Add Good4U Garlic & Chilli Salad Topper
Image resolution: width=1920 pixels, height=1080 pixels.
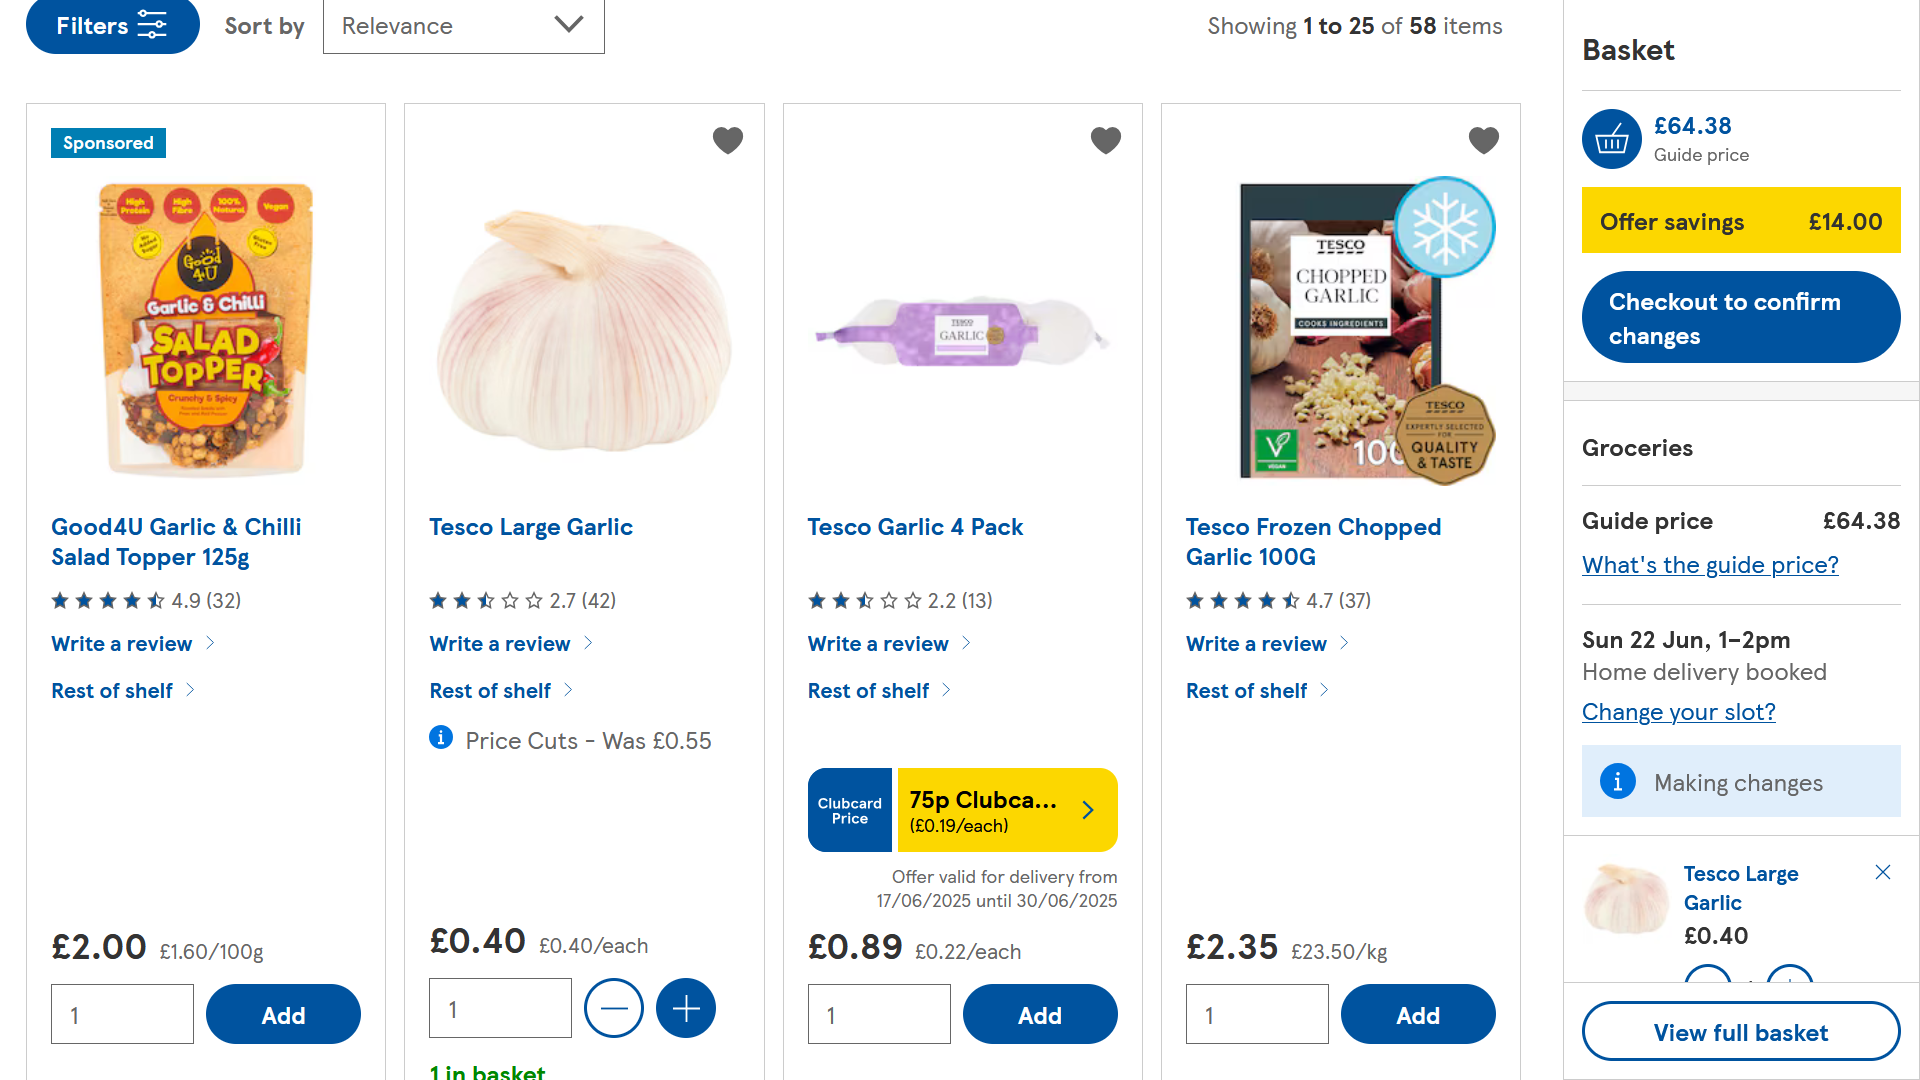click(283, 1015)
